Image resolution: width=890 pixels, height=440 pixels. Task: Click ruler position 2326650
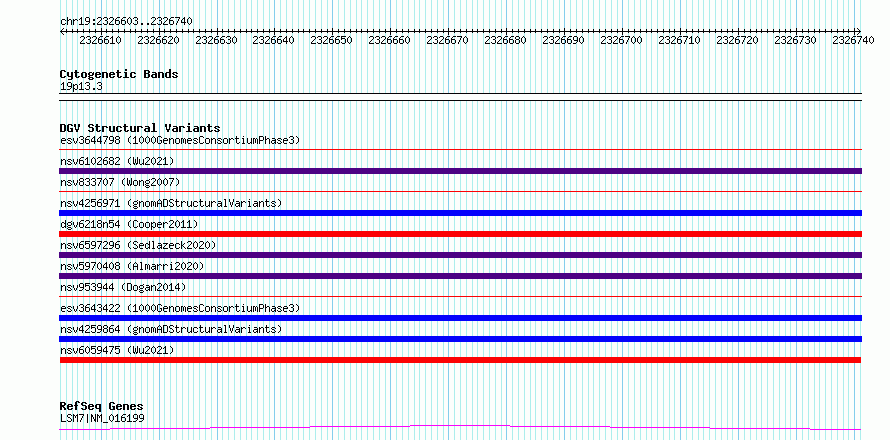[x=331, y=40]
